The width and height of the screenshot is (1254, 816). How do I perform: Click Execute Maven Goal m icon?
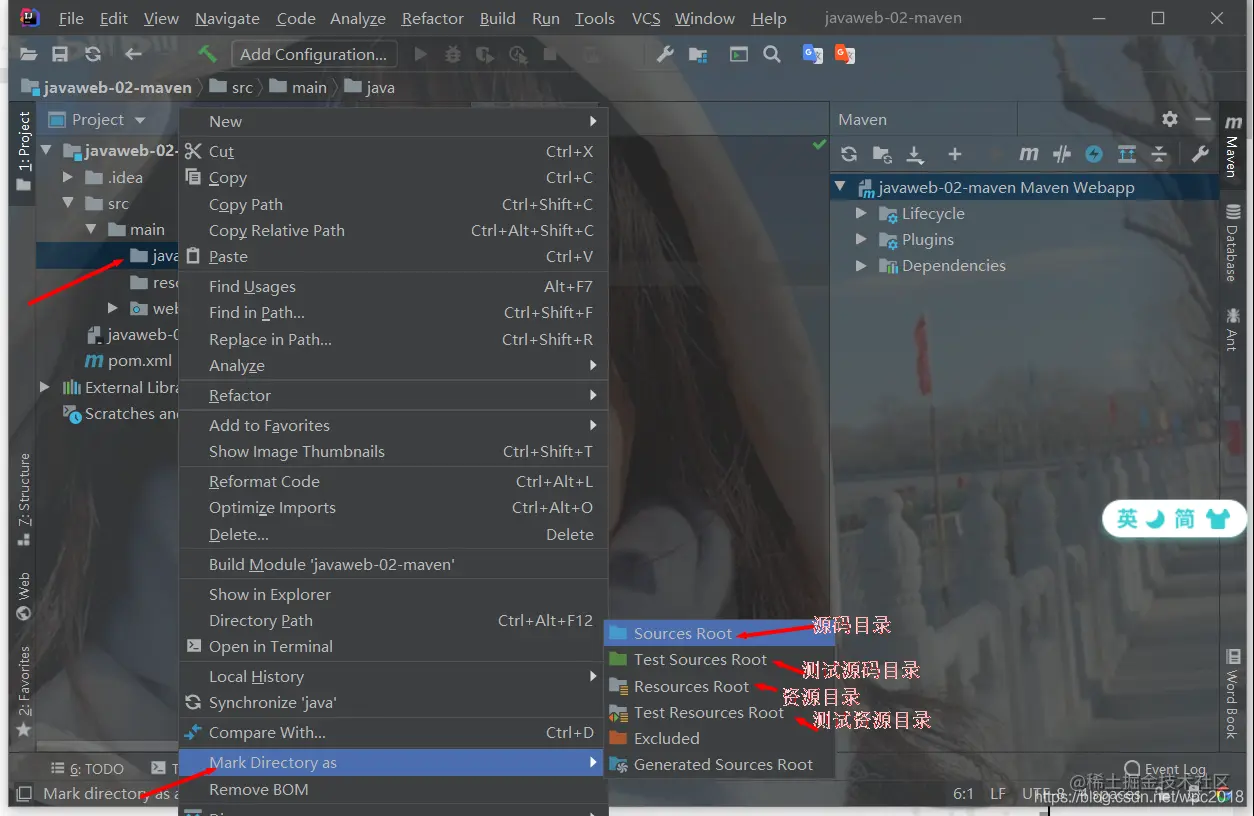1028,154
